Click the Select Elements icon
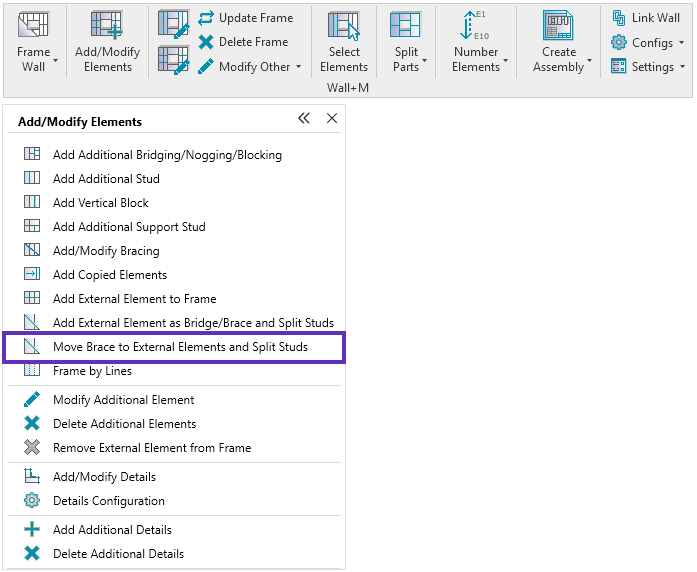The width and height of the screenshot is (697, 572). click(x=344, y=27)
